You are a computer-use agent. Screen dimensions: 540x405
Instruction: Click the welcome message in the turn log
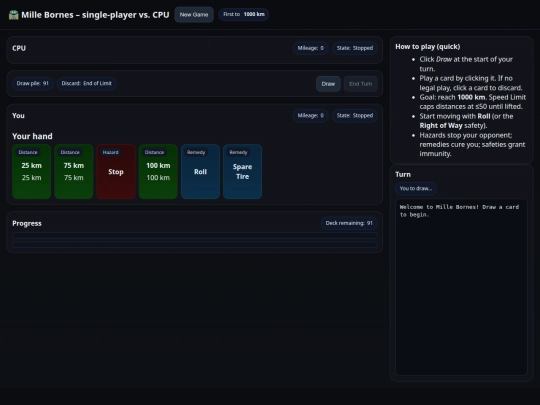[459, 211]
